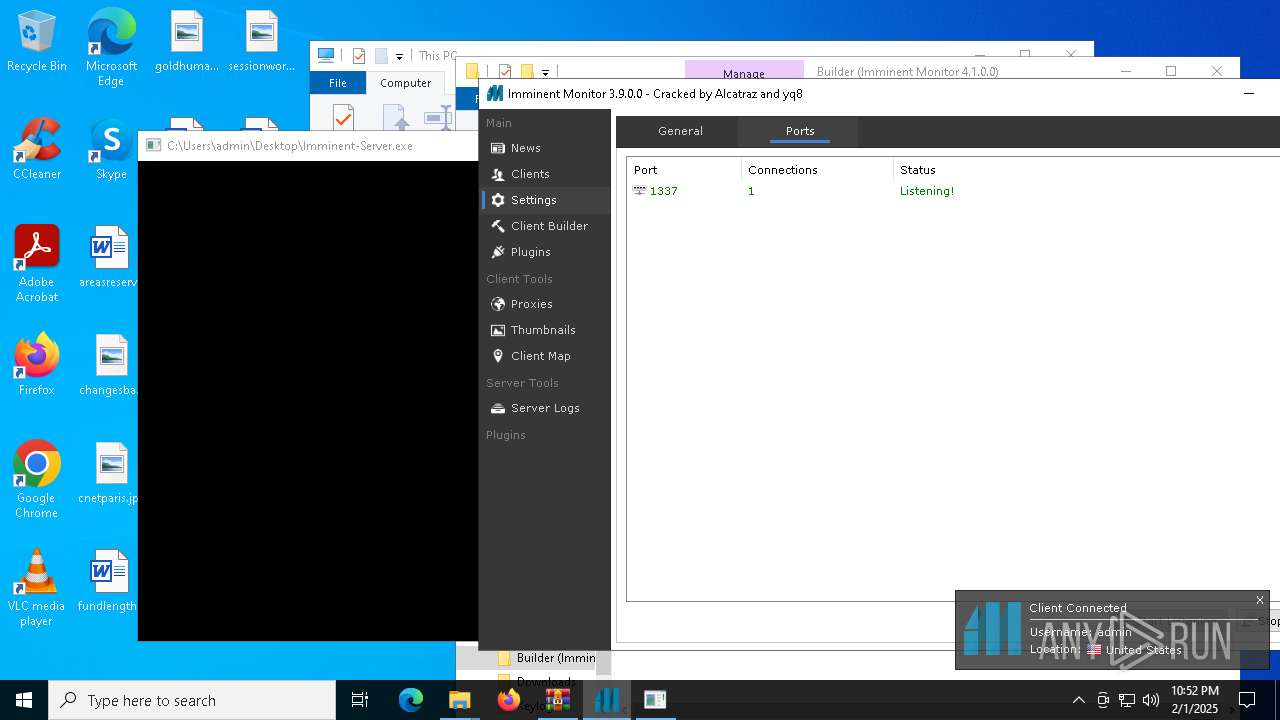The width and height of the screenshot is (1280, 720).
Task: Select Settings in the sidebar
Action: [x=545, y=200]
